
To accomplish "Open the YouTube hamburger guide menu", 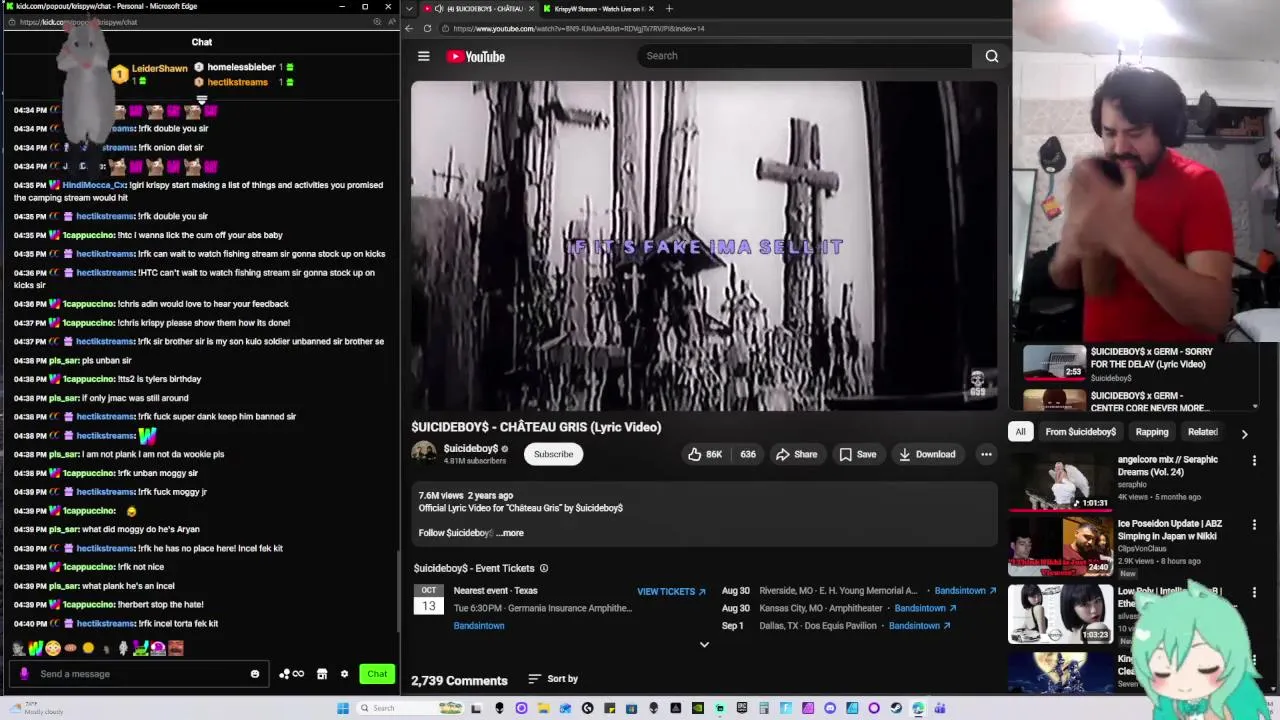I will click(x=424, y=56).
